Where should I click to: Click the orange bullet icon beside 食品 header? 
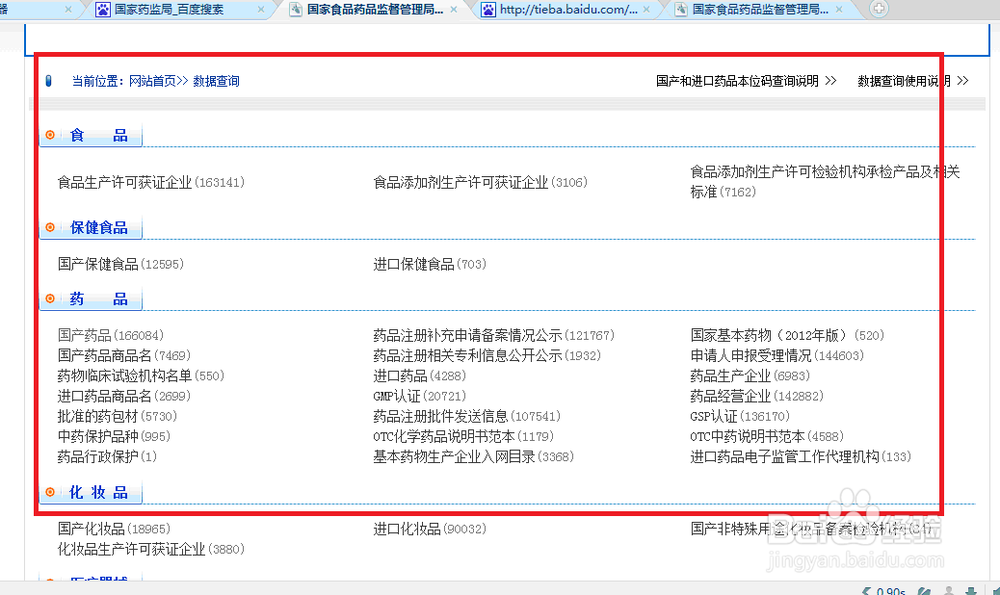(49, 135)
